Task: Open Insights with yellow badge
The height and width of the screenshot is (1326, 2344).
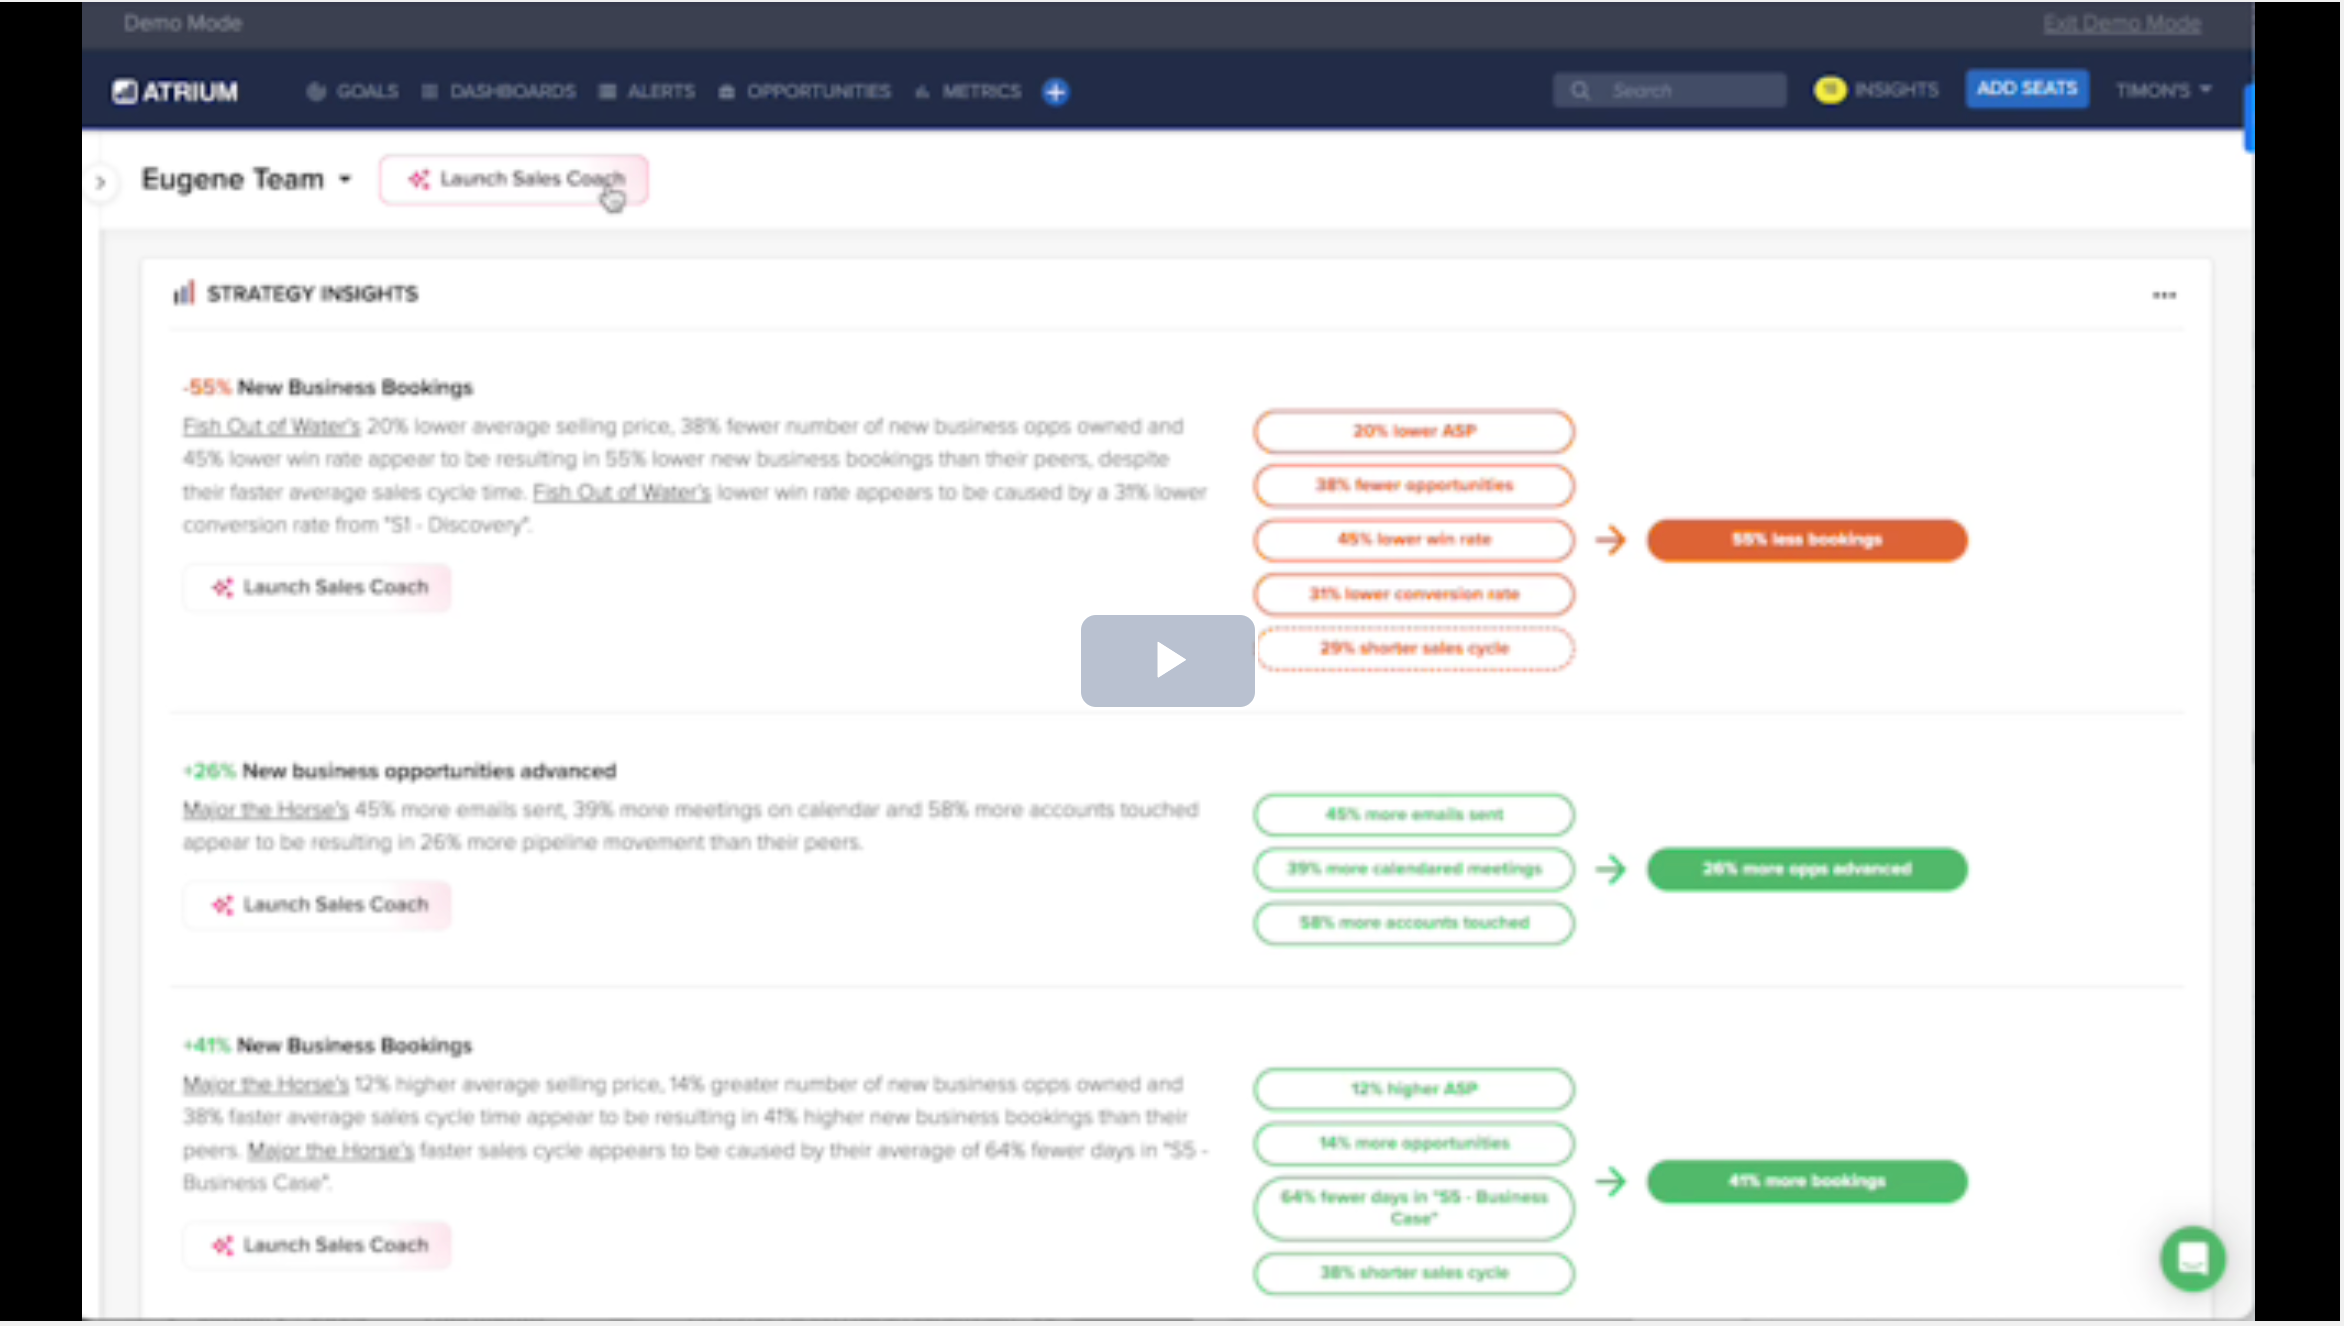Action: point(1876,90)
